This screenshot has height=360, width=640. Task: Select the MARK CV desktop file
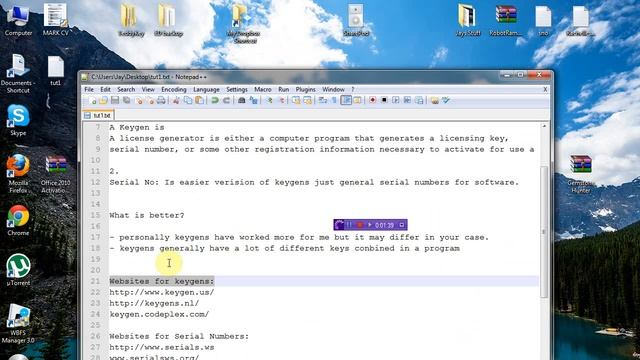(x=56, y=20)
